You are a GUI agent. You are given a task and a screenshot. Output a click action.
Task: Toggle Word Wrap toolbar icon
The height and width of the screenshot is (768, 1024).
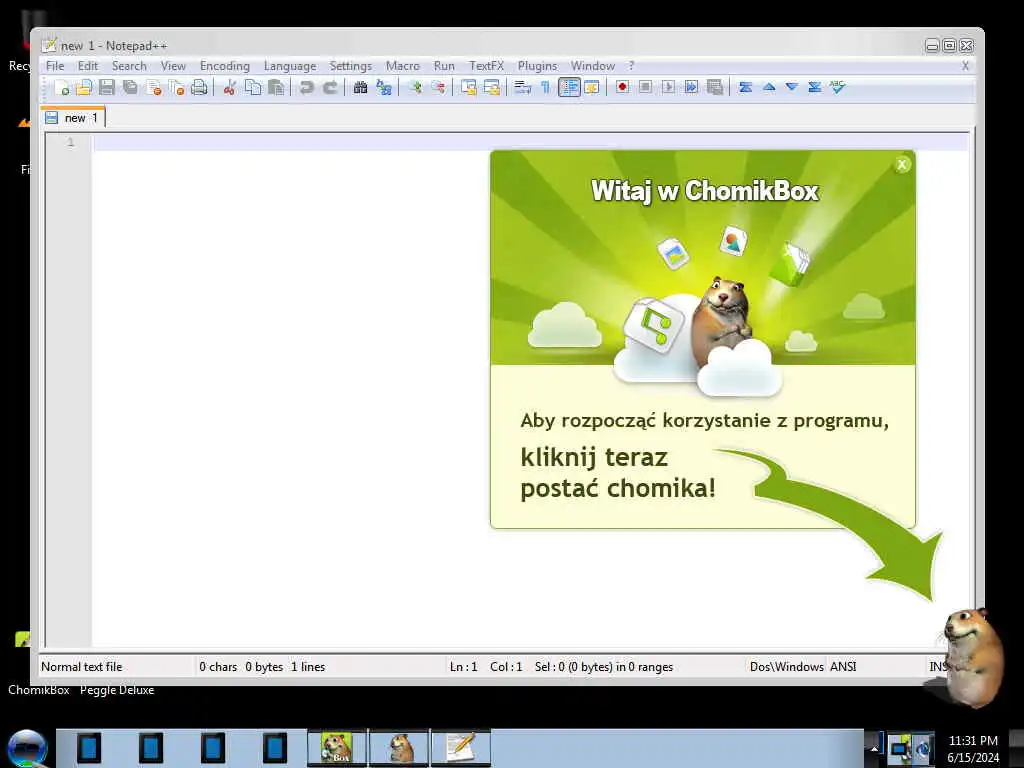pyautogui.click(x=522, y=87)
